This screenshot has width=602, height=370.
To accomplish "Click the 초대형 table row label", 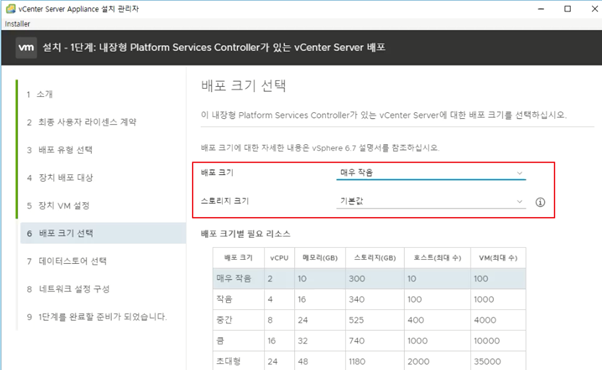I will tap(228, 361).
